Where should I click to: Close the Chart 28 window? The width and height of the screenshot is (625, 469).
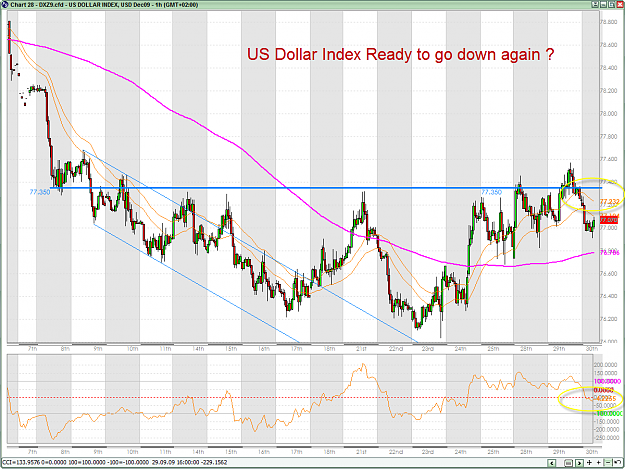(x=620, y=4)
